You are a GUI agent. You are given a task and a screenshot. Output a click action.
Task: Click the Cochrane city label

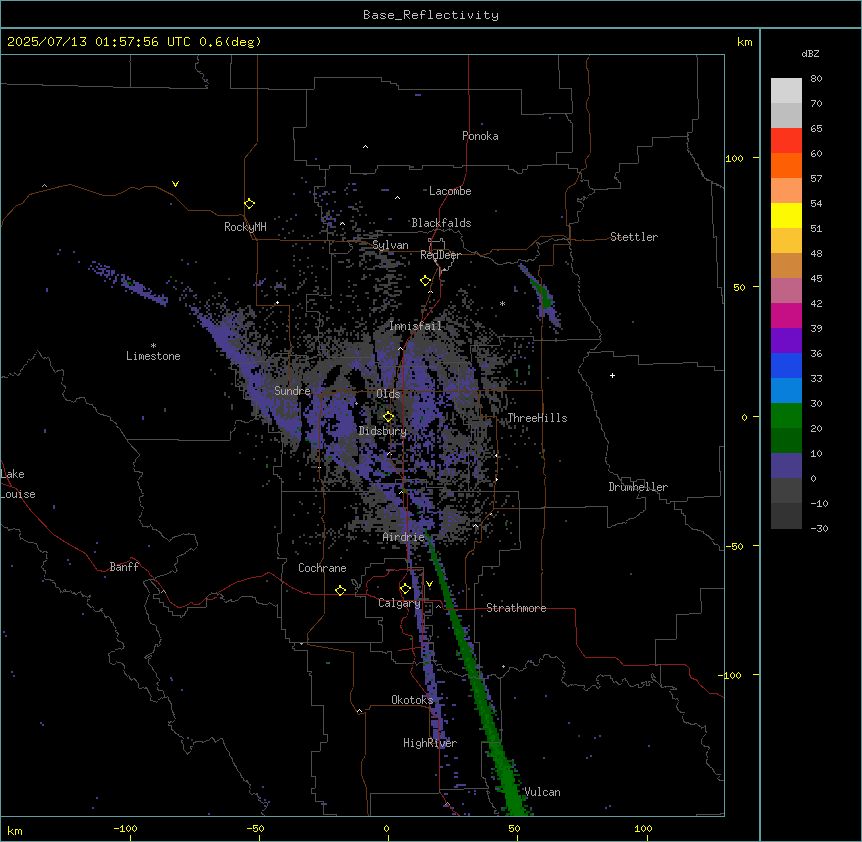point(322,568)
